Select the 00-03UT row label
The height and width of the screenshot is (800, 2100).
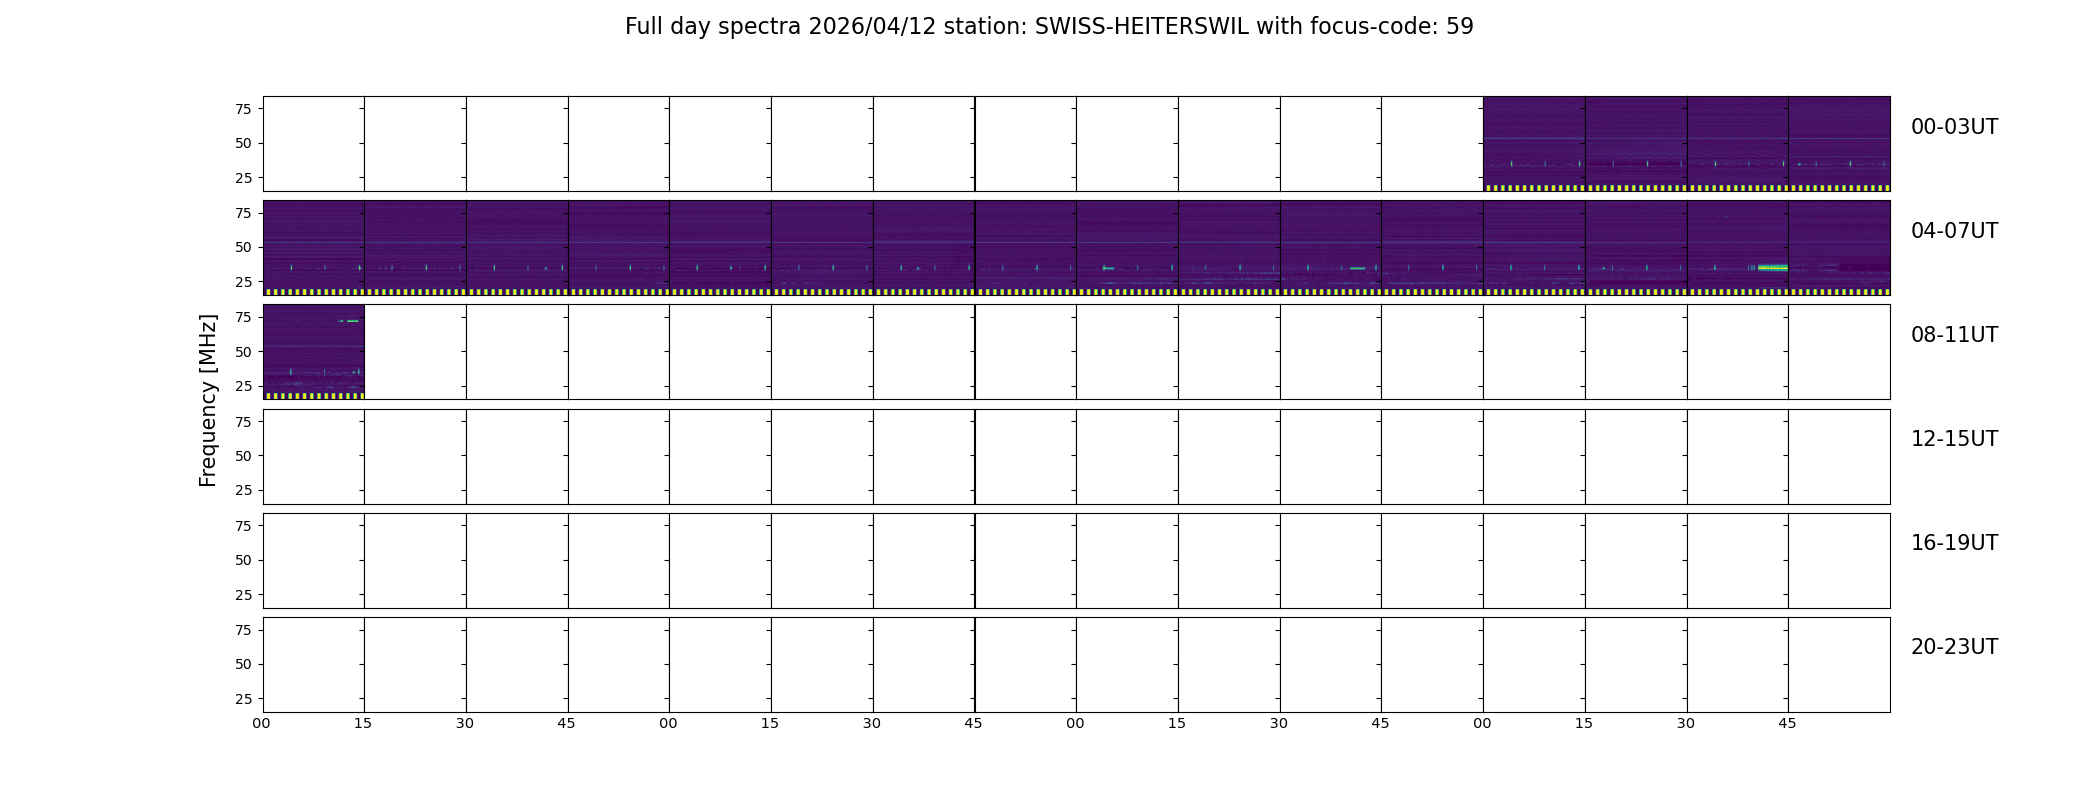pos(1954,127)
